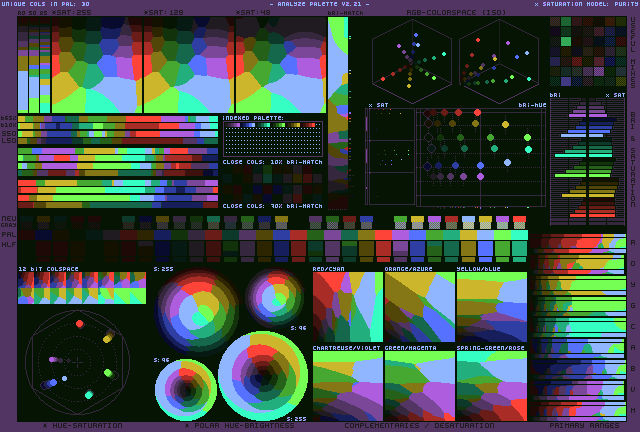The image size is (640, 432).
Task: Click the vertical "USEFUL MIXES" label
Action: 633,53
